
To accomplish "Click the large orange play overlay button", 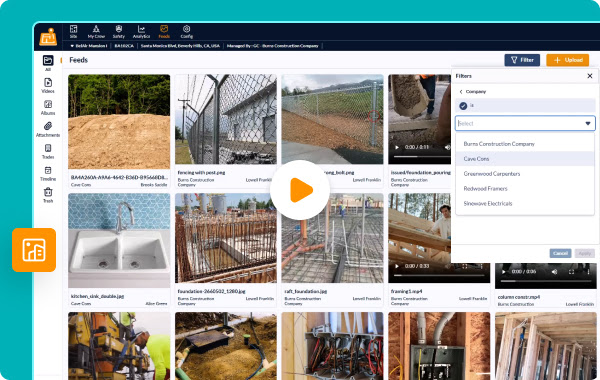I will (300, 190).
